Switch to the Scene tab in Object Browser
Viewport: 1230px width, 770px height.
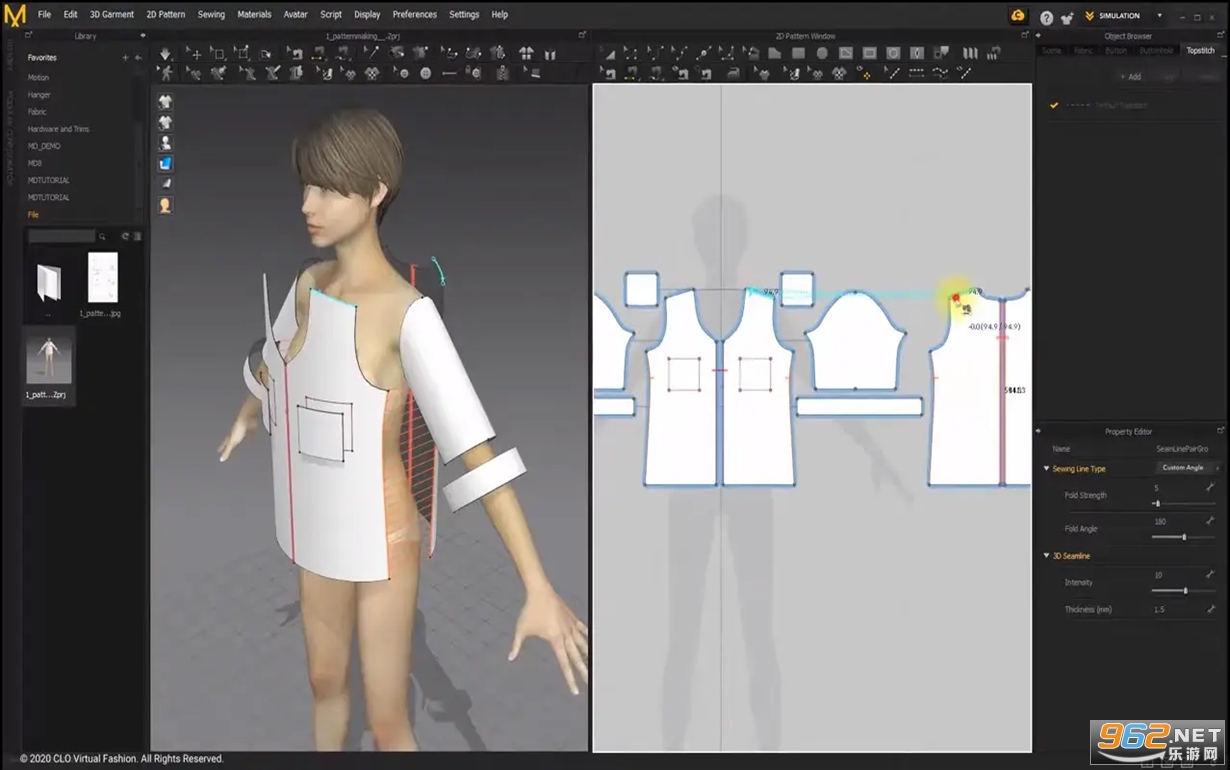point(1051,50)
